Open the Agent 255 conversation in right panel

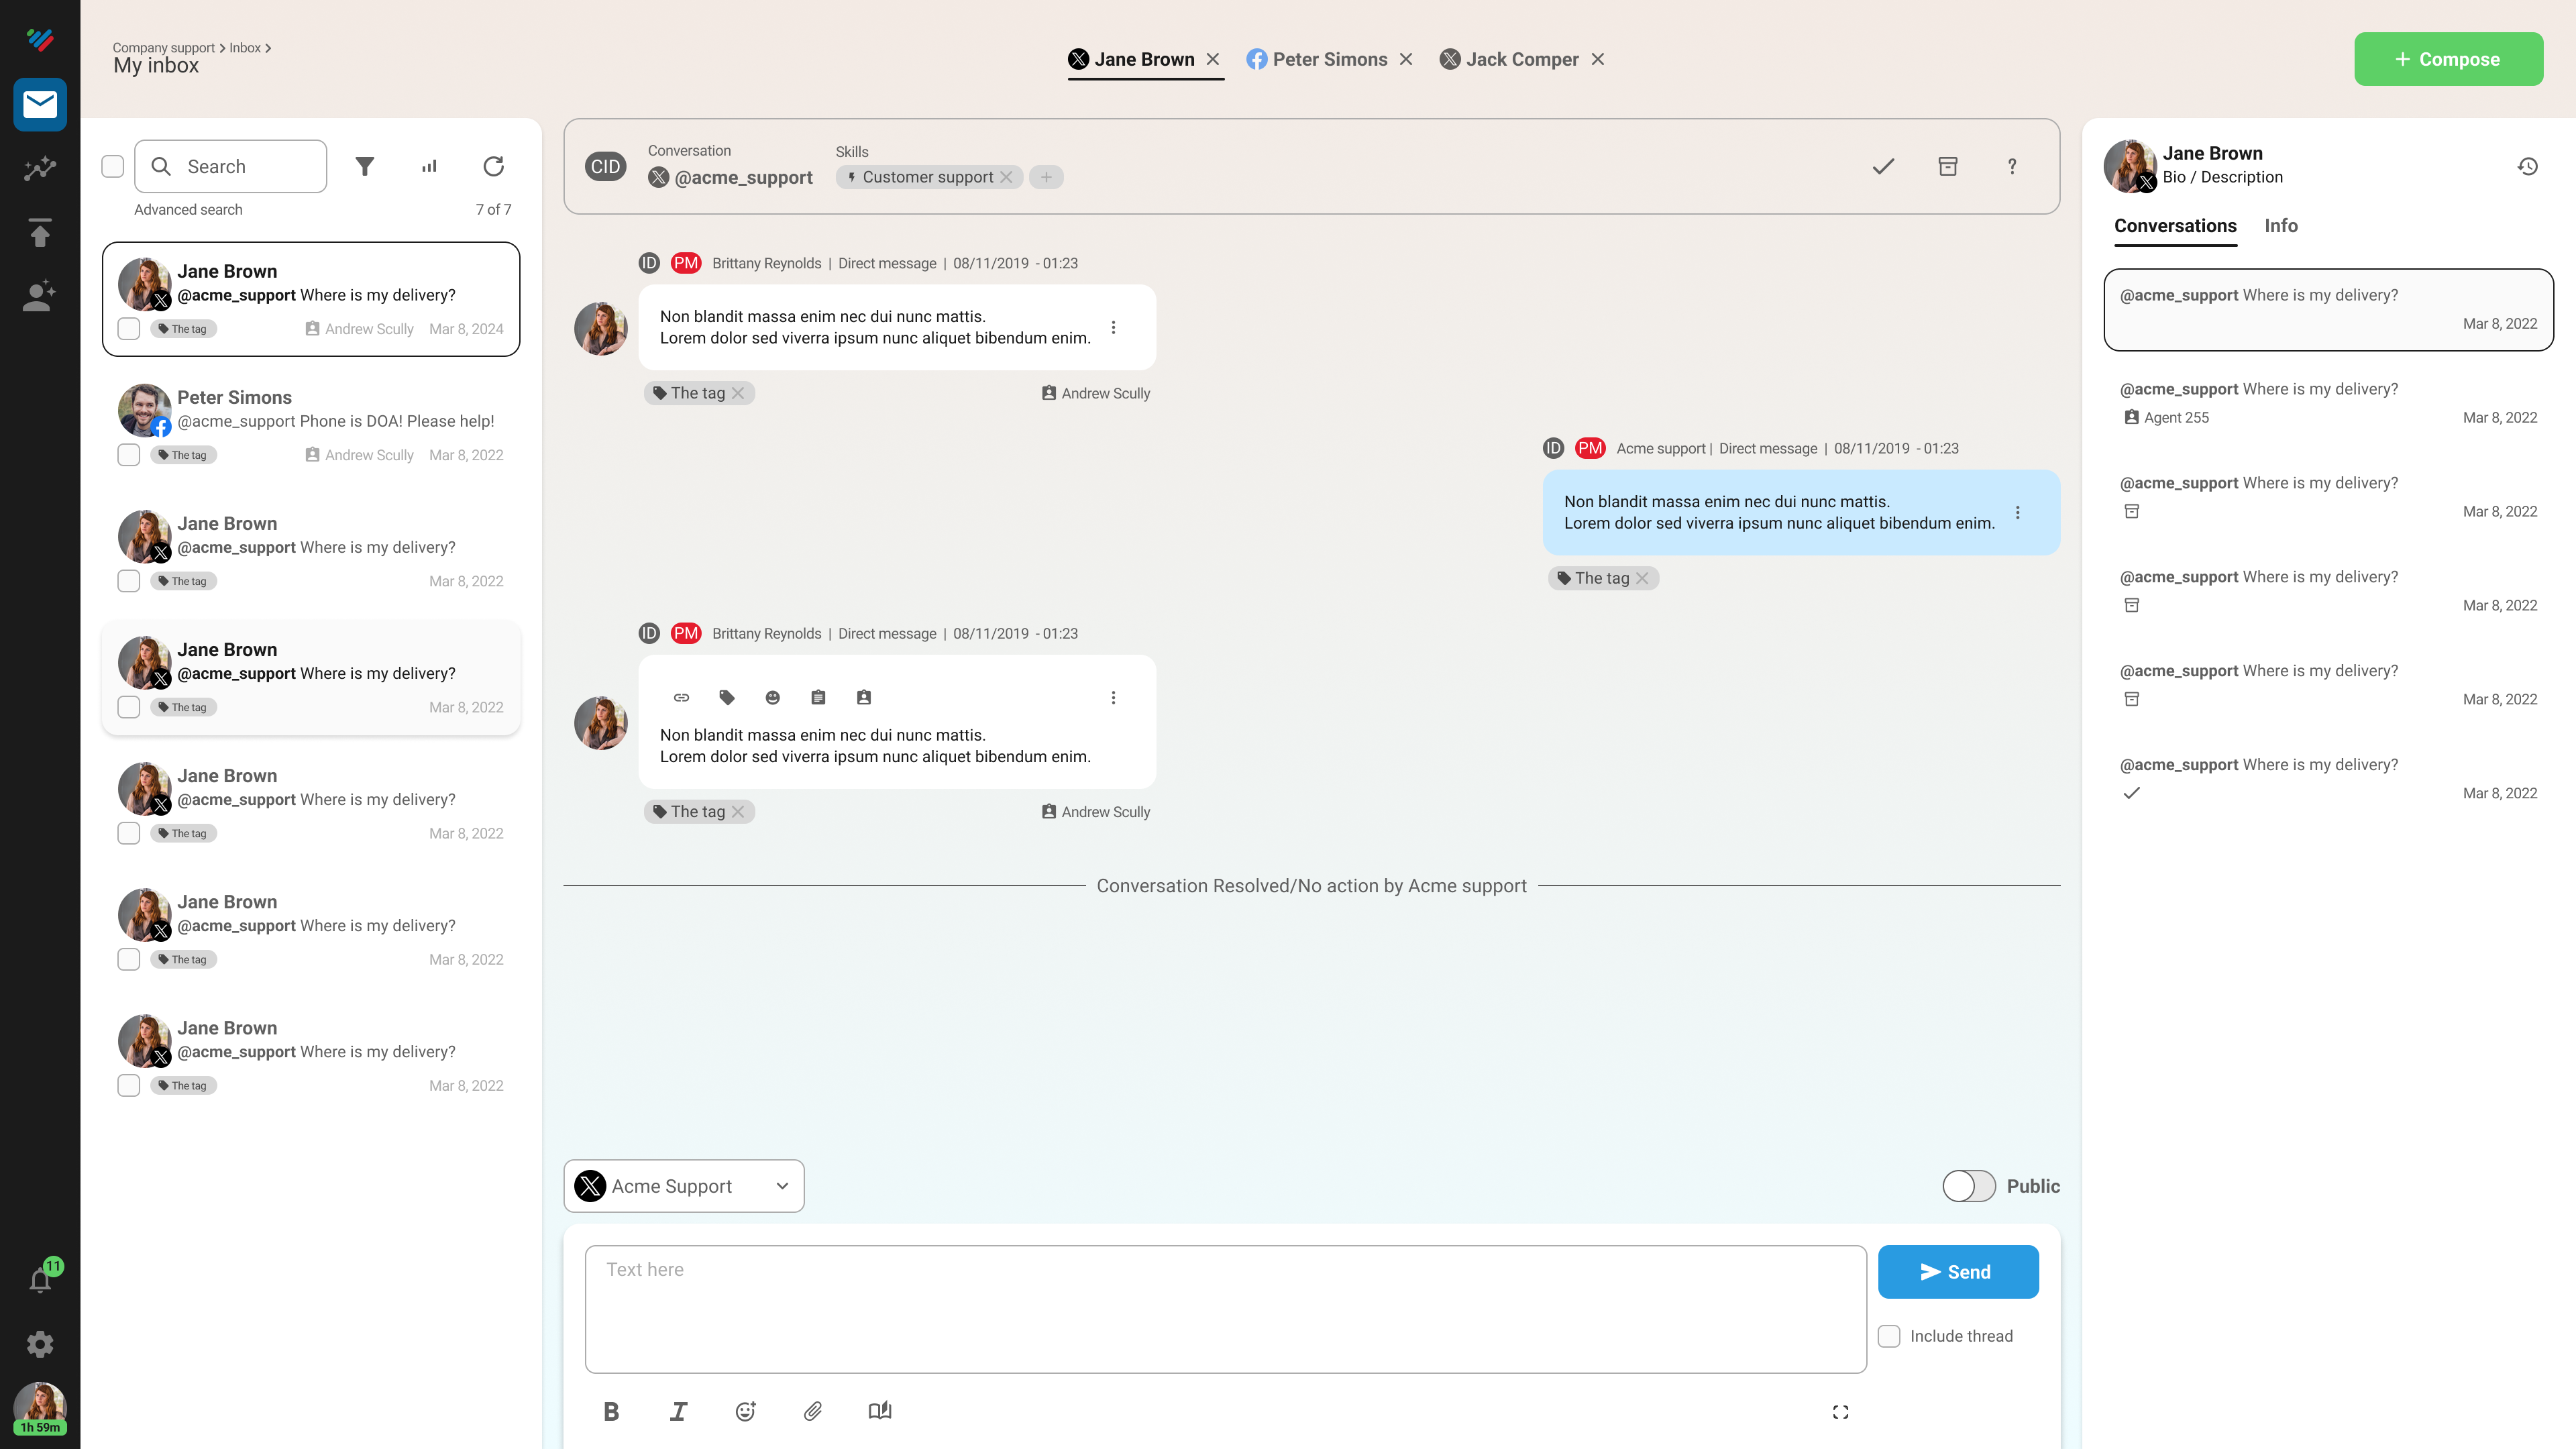coord(2328,403)
